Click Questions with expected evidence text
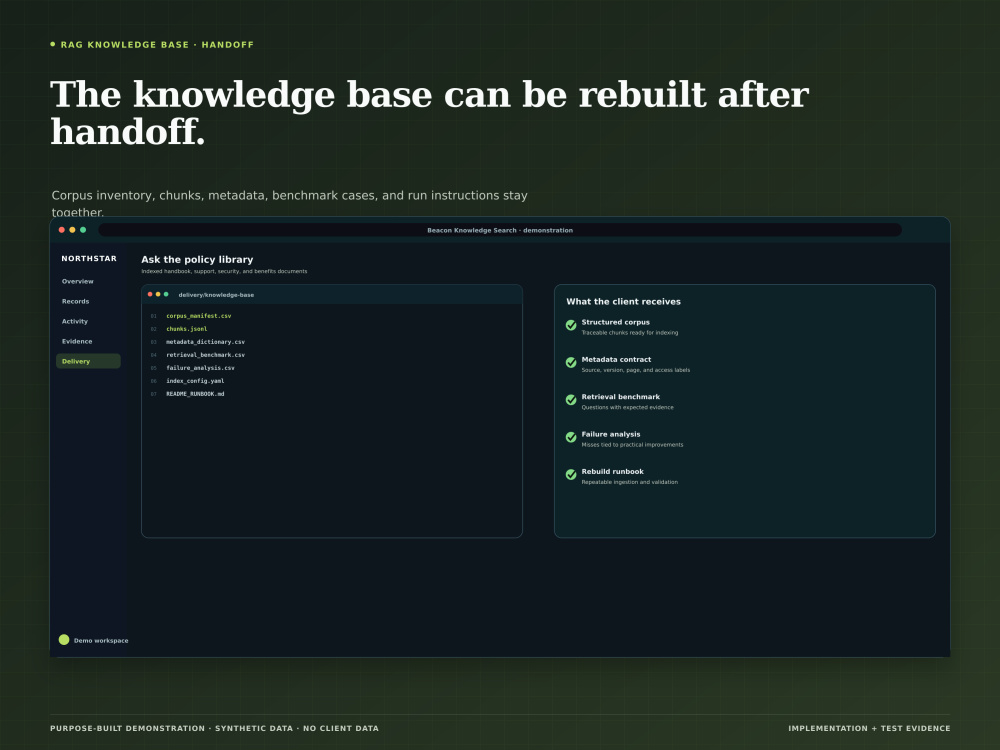Screen dimensions: 1000x750 [627, 408]
